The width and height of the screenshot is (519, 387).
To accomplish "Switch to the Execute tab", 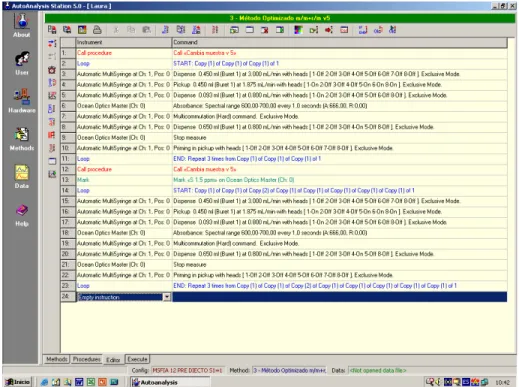I will coord(137,359).
